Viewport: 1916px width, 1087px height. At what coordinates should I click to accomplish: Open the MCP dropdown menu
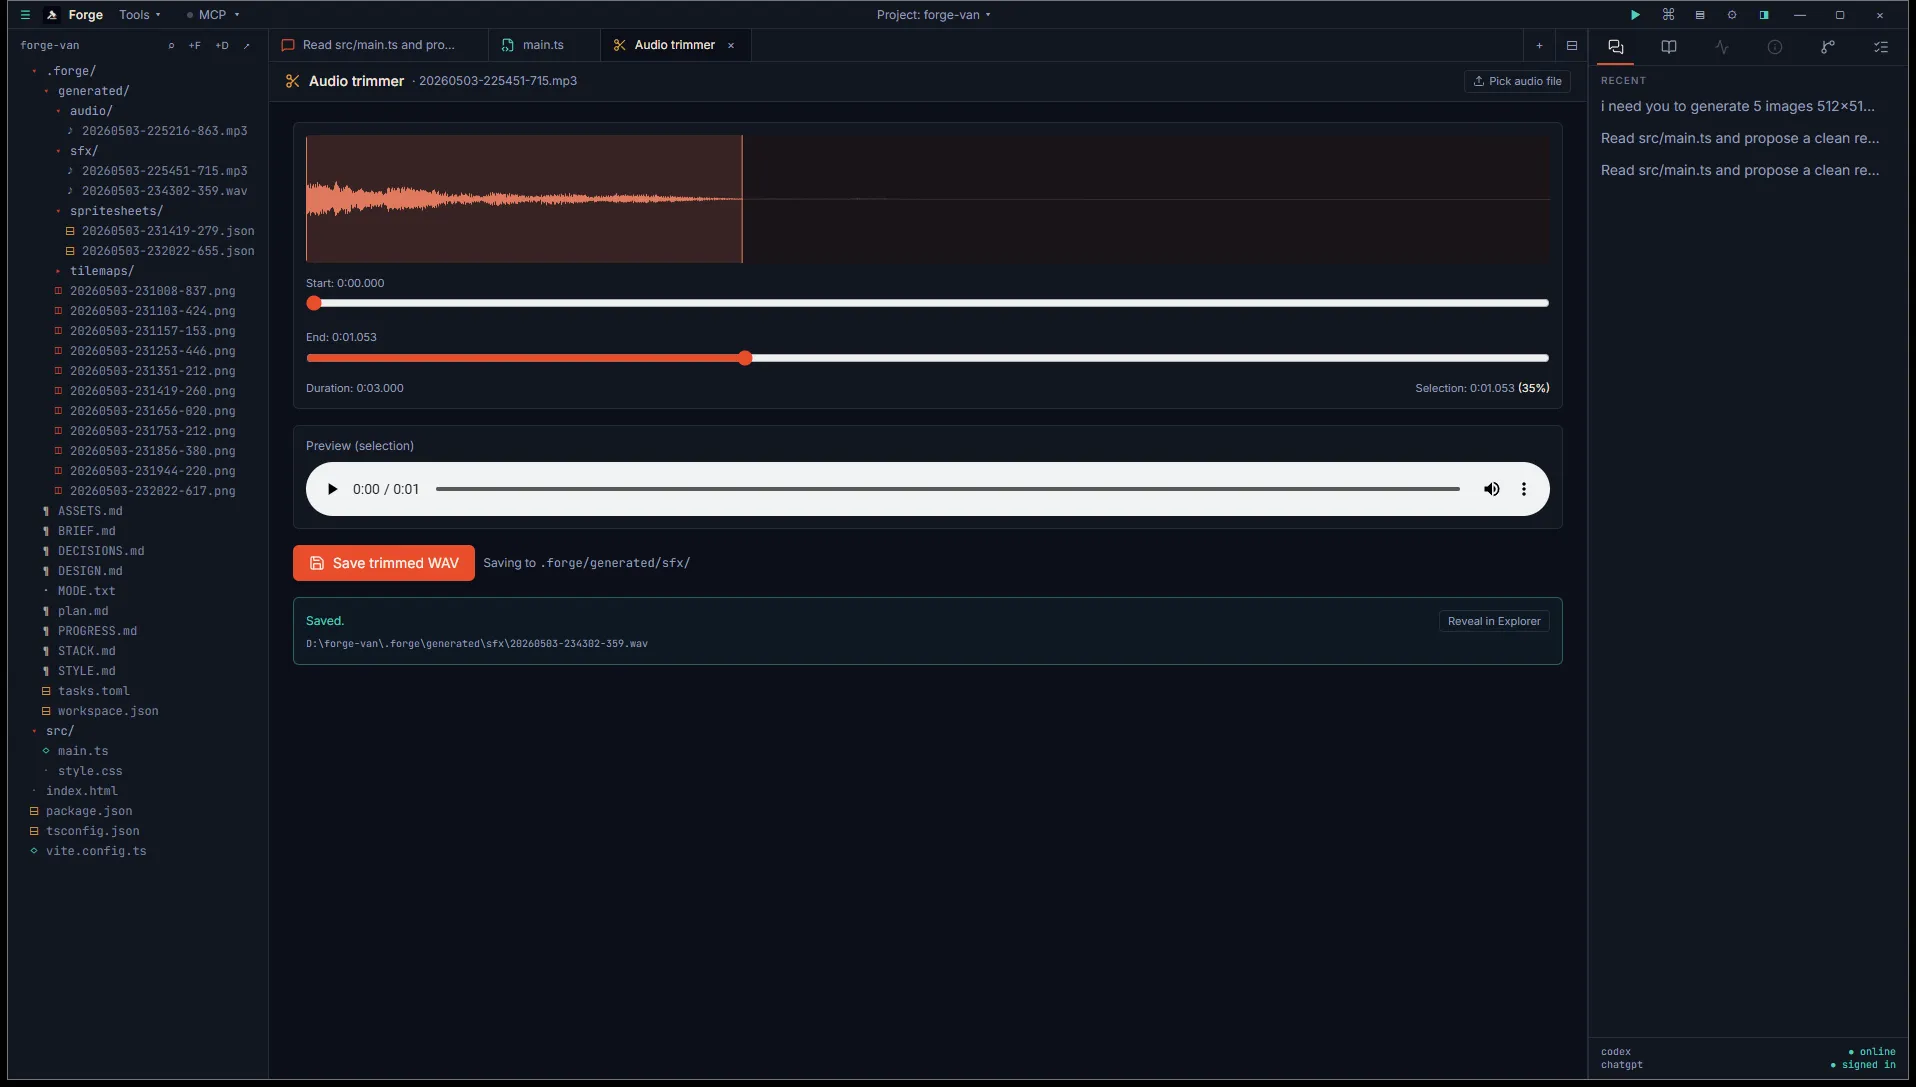pos(212,15)
